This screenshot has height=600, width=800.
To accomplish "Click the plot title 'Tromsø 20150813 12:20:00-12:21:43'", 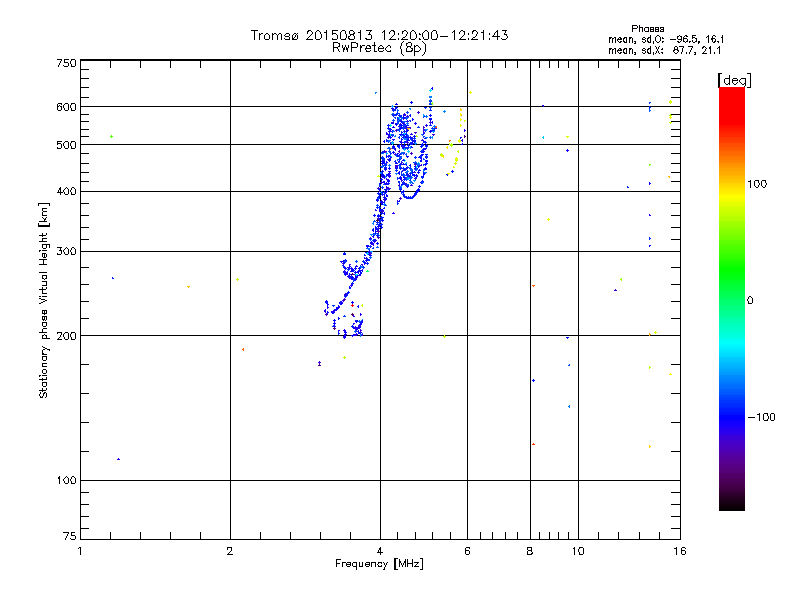I will tap(379, 35).
